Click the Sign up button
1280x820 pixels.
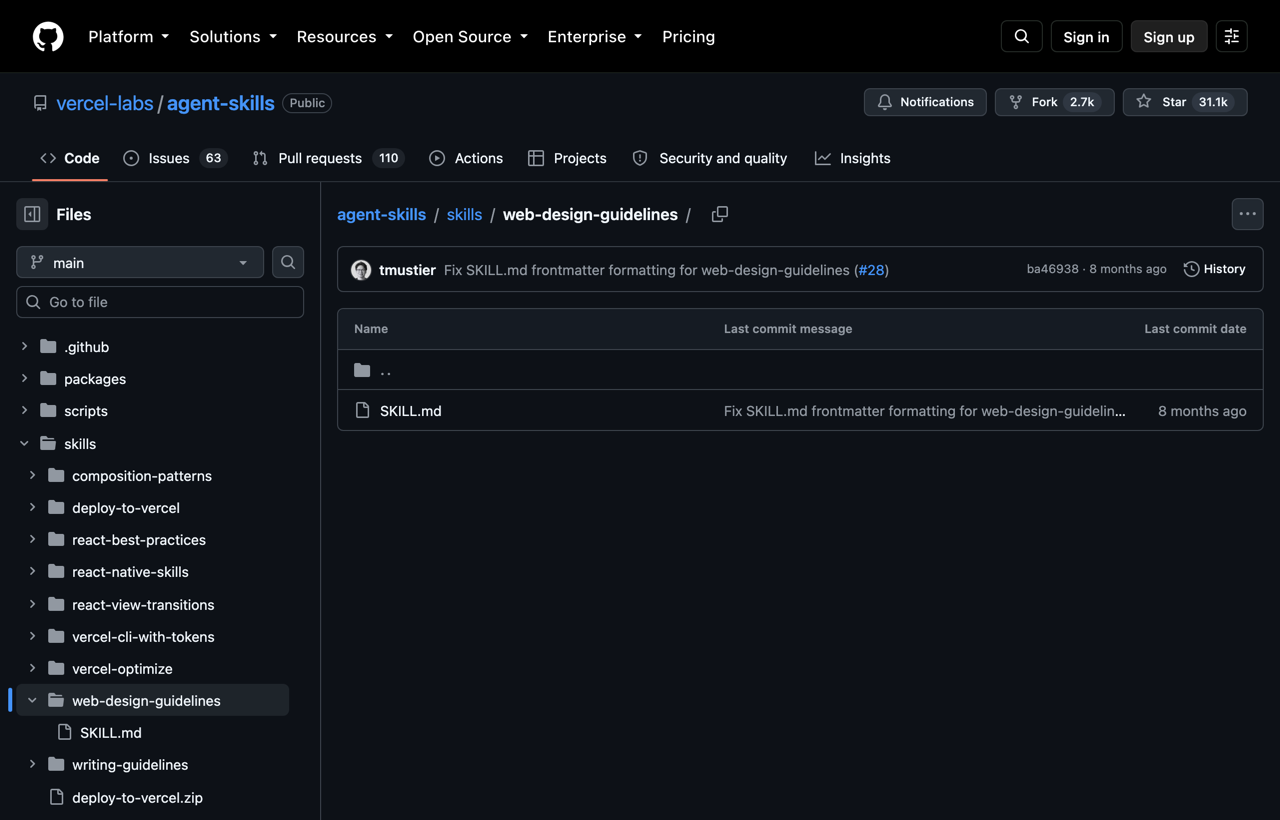pos(1169,36)
